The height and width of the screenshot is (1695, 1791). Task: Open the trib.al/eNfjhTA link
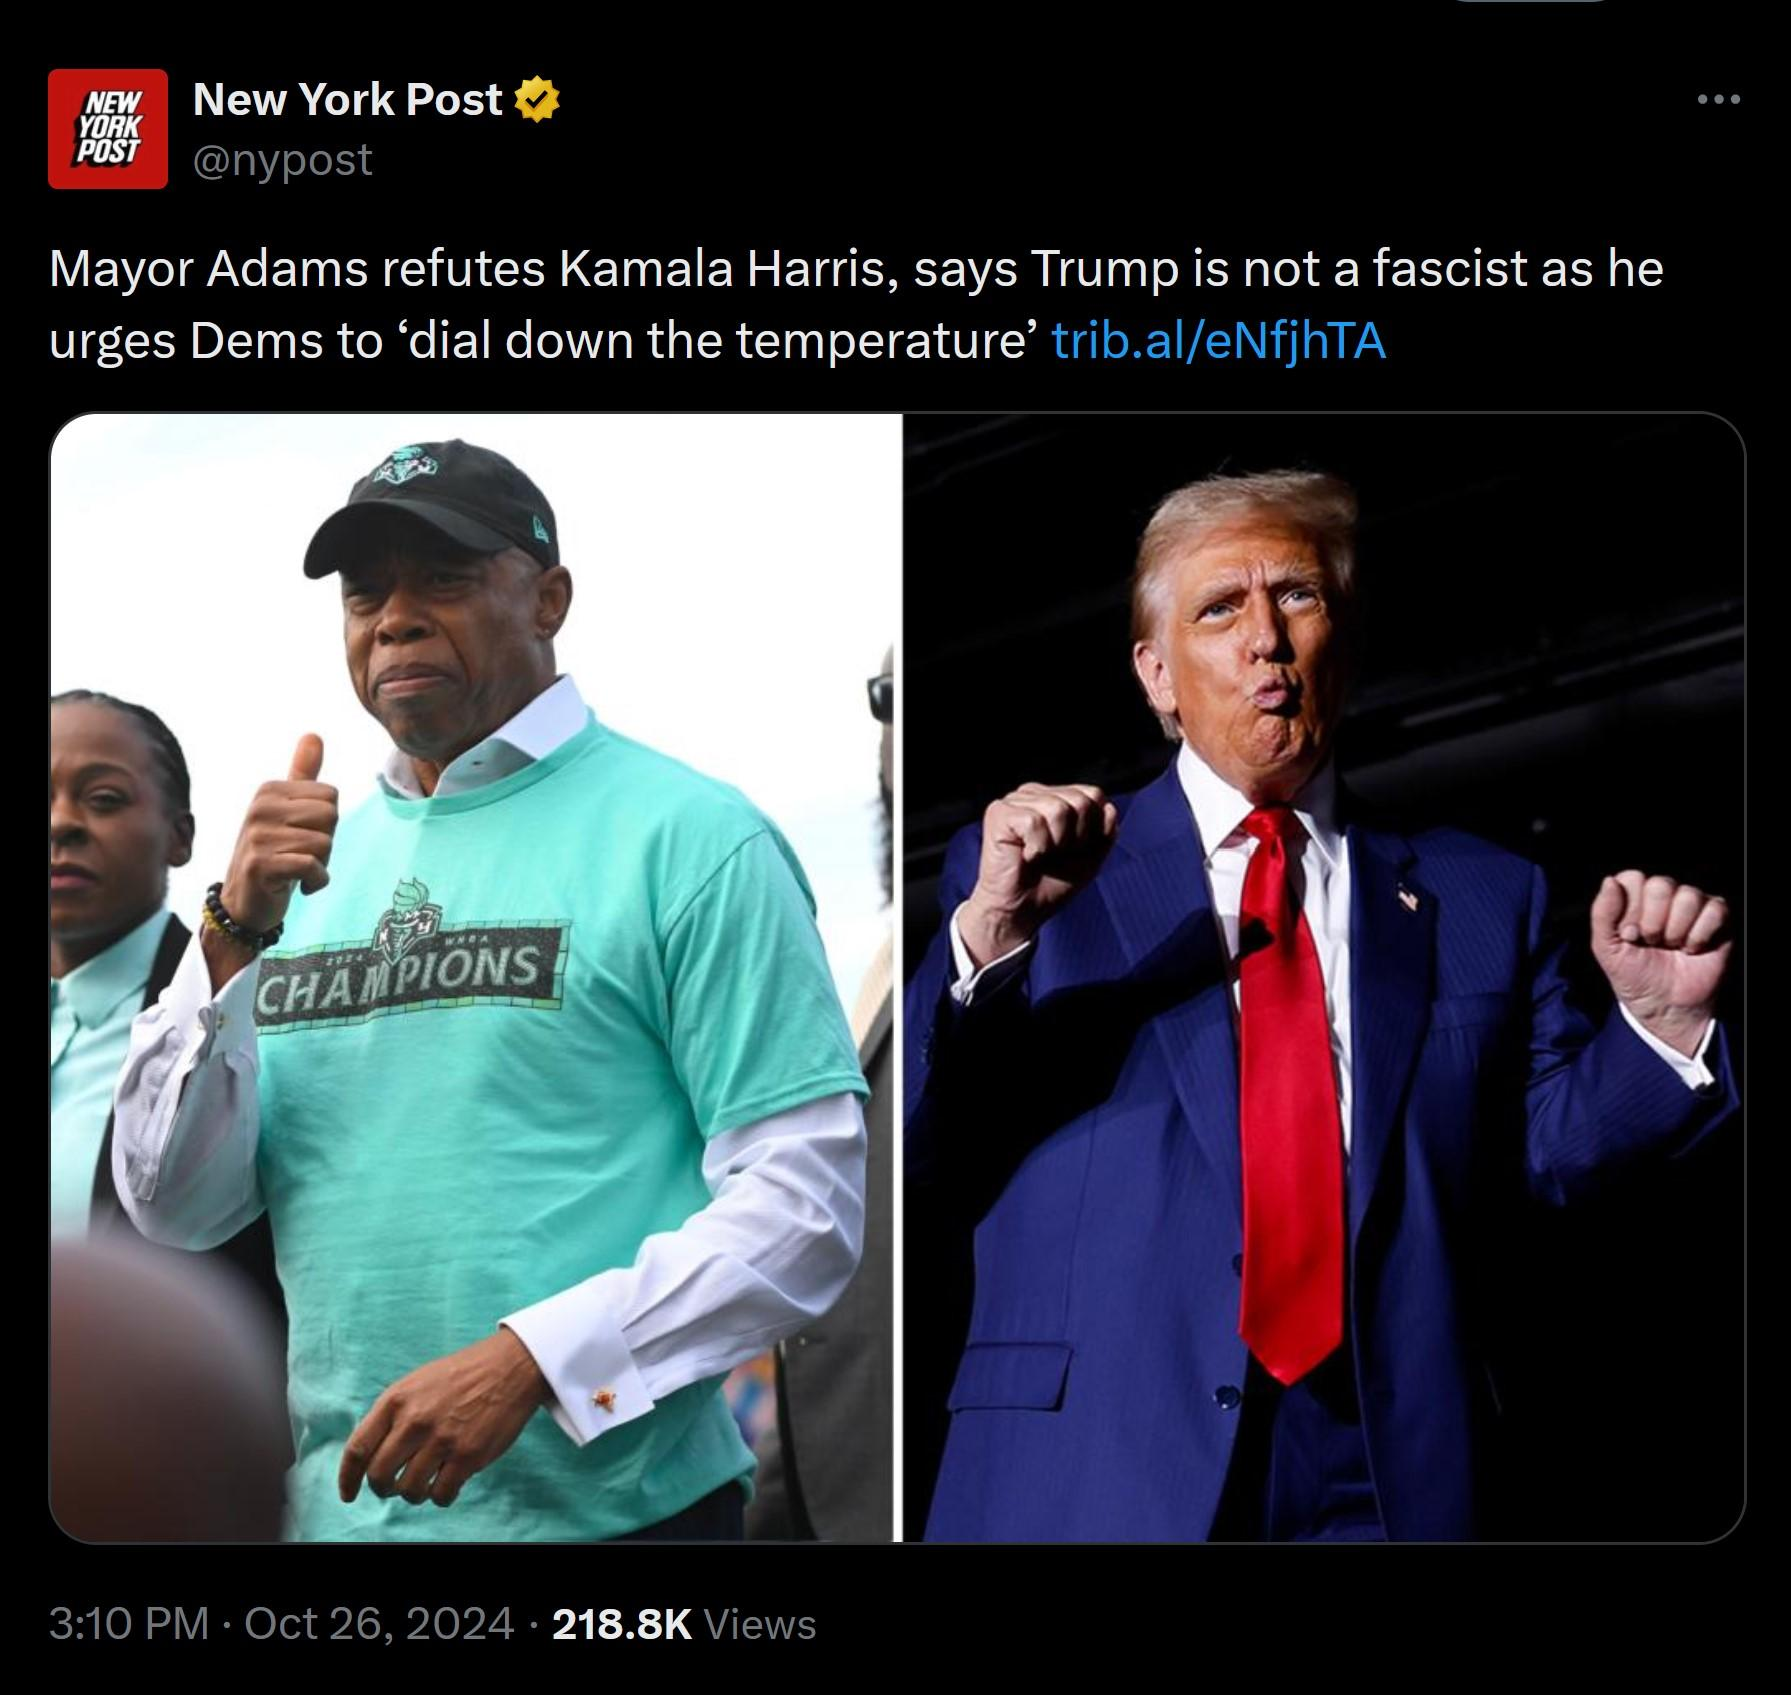tap(1220, 341)
